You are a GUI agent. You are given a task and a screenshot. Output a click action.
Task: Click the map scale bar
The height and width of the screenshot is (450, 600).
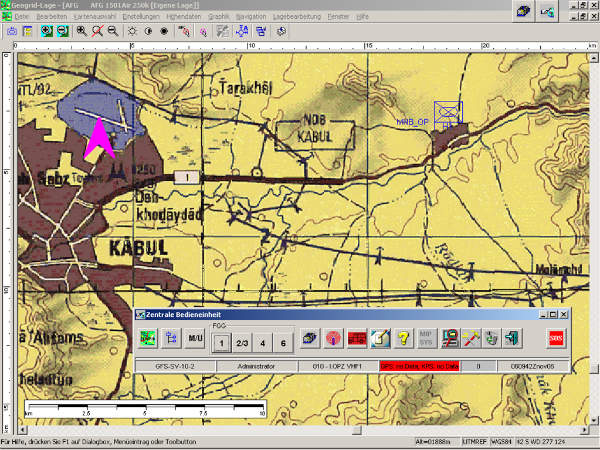tap(145, 408)
